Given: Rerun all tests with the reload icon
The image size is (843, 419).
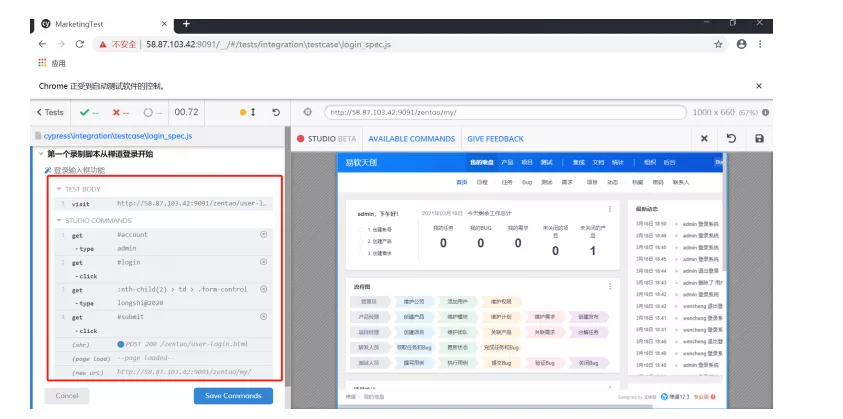Looking at the screenshot, I should tap(276, 112).
